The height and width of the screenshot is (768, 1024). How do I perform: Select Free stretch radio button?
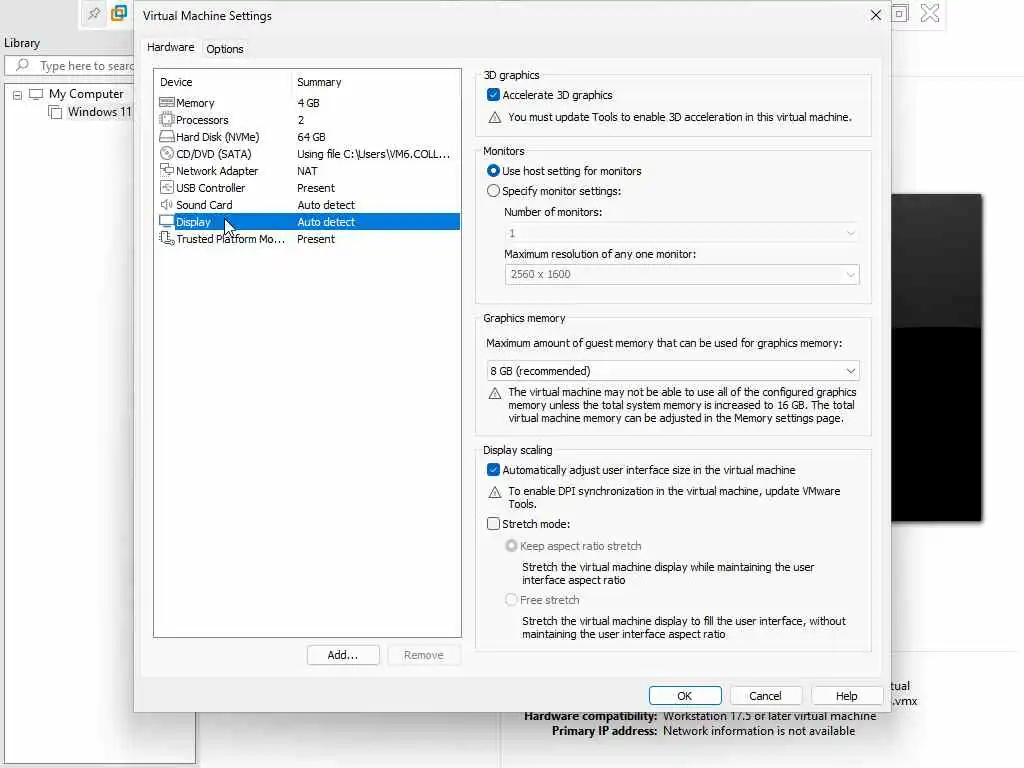511,600
